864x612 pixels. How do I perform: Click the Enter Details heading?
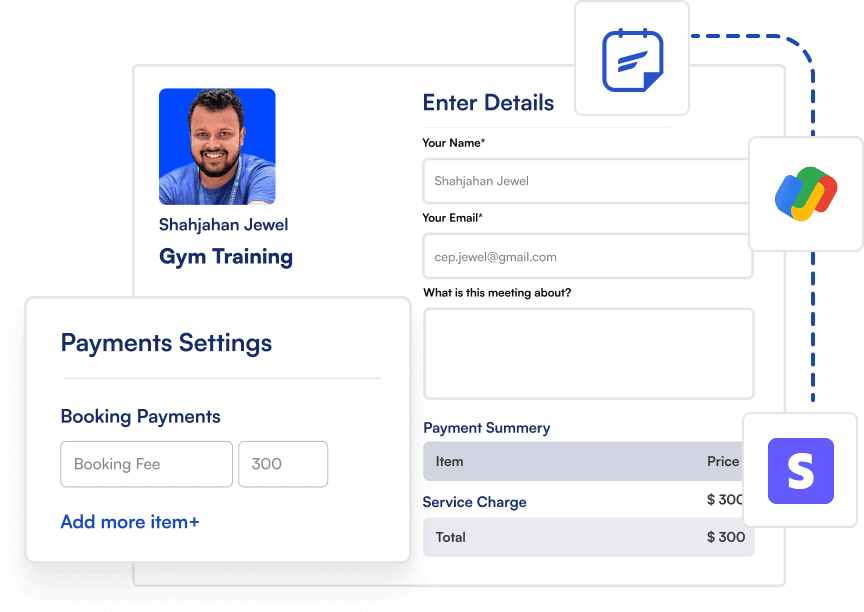[x=488, y=103]
